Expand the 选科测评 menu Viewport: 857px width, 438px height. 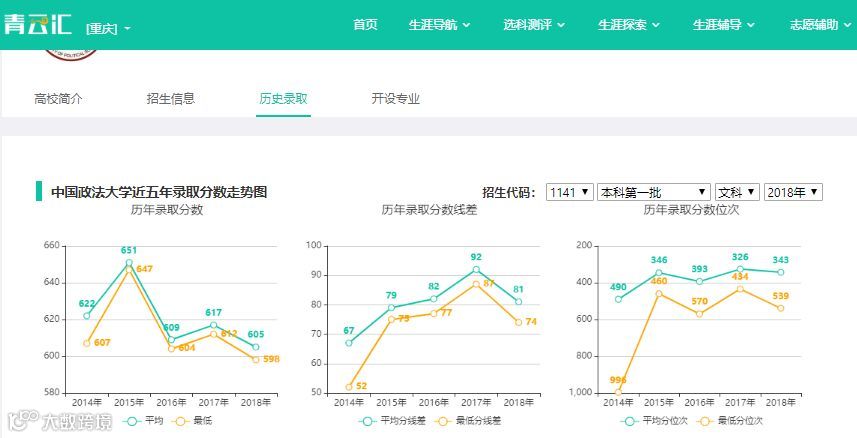click(x=534, y=25)
